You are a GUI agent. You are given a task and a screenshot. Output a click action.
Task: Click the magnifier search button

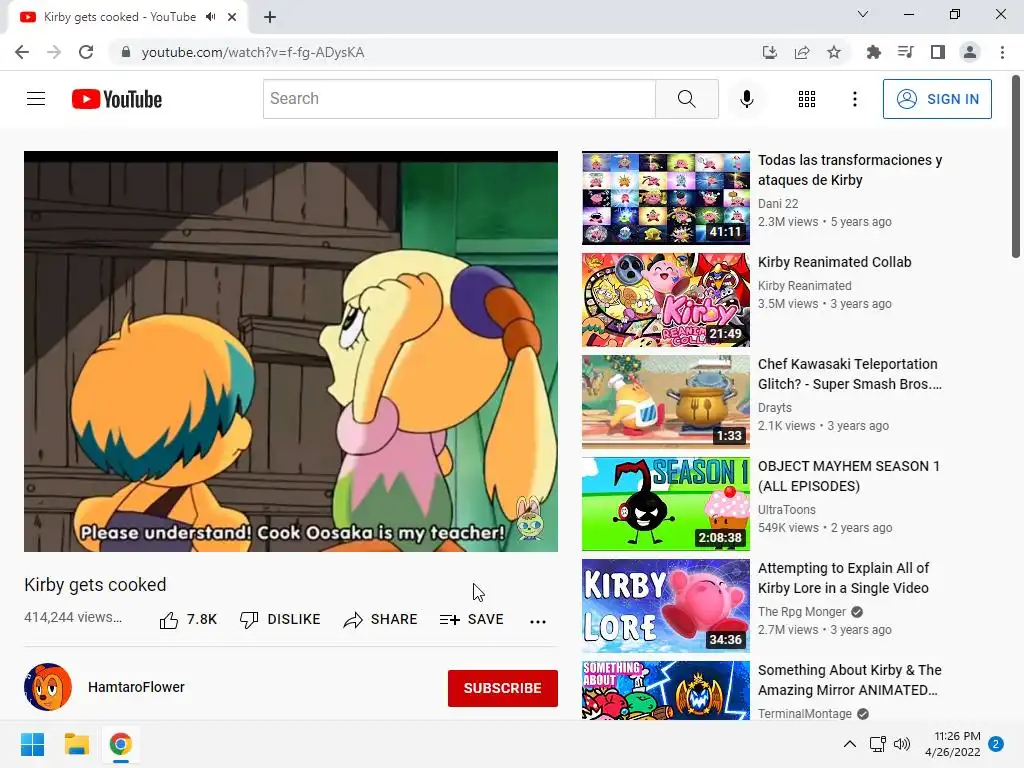(686, 99)
